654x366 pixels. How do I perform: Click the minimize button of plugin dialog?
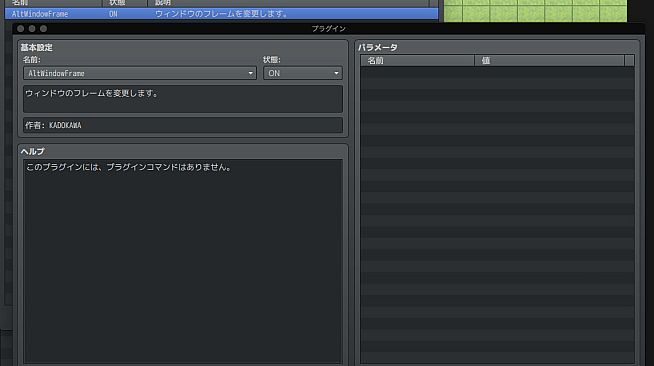click(32, 29)
